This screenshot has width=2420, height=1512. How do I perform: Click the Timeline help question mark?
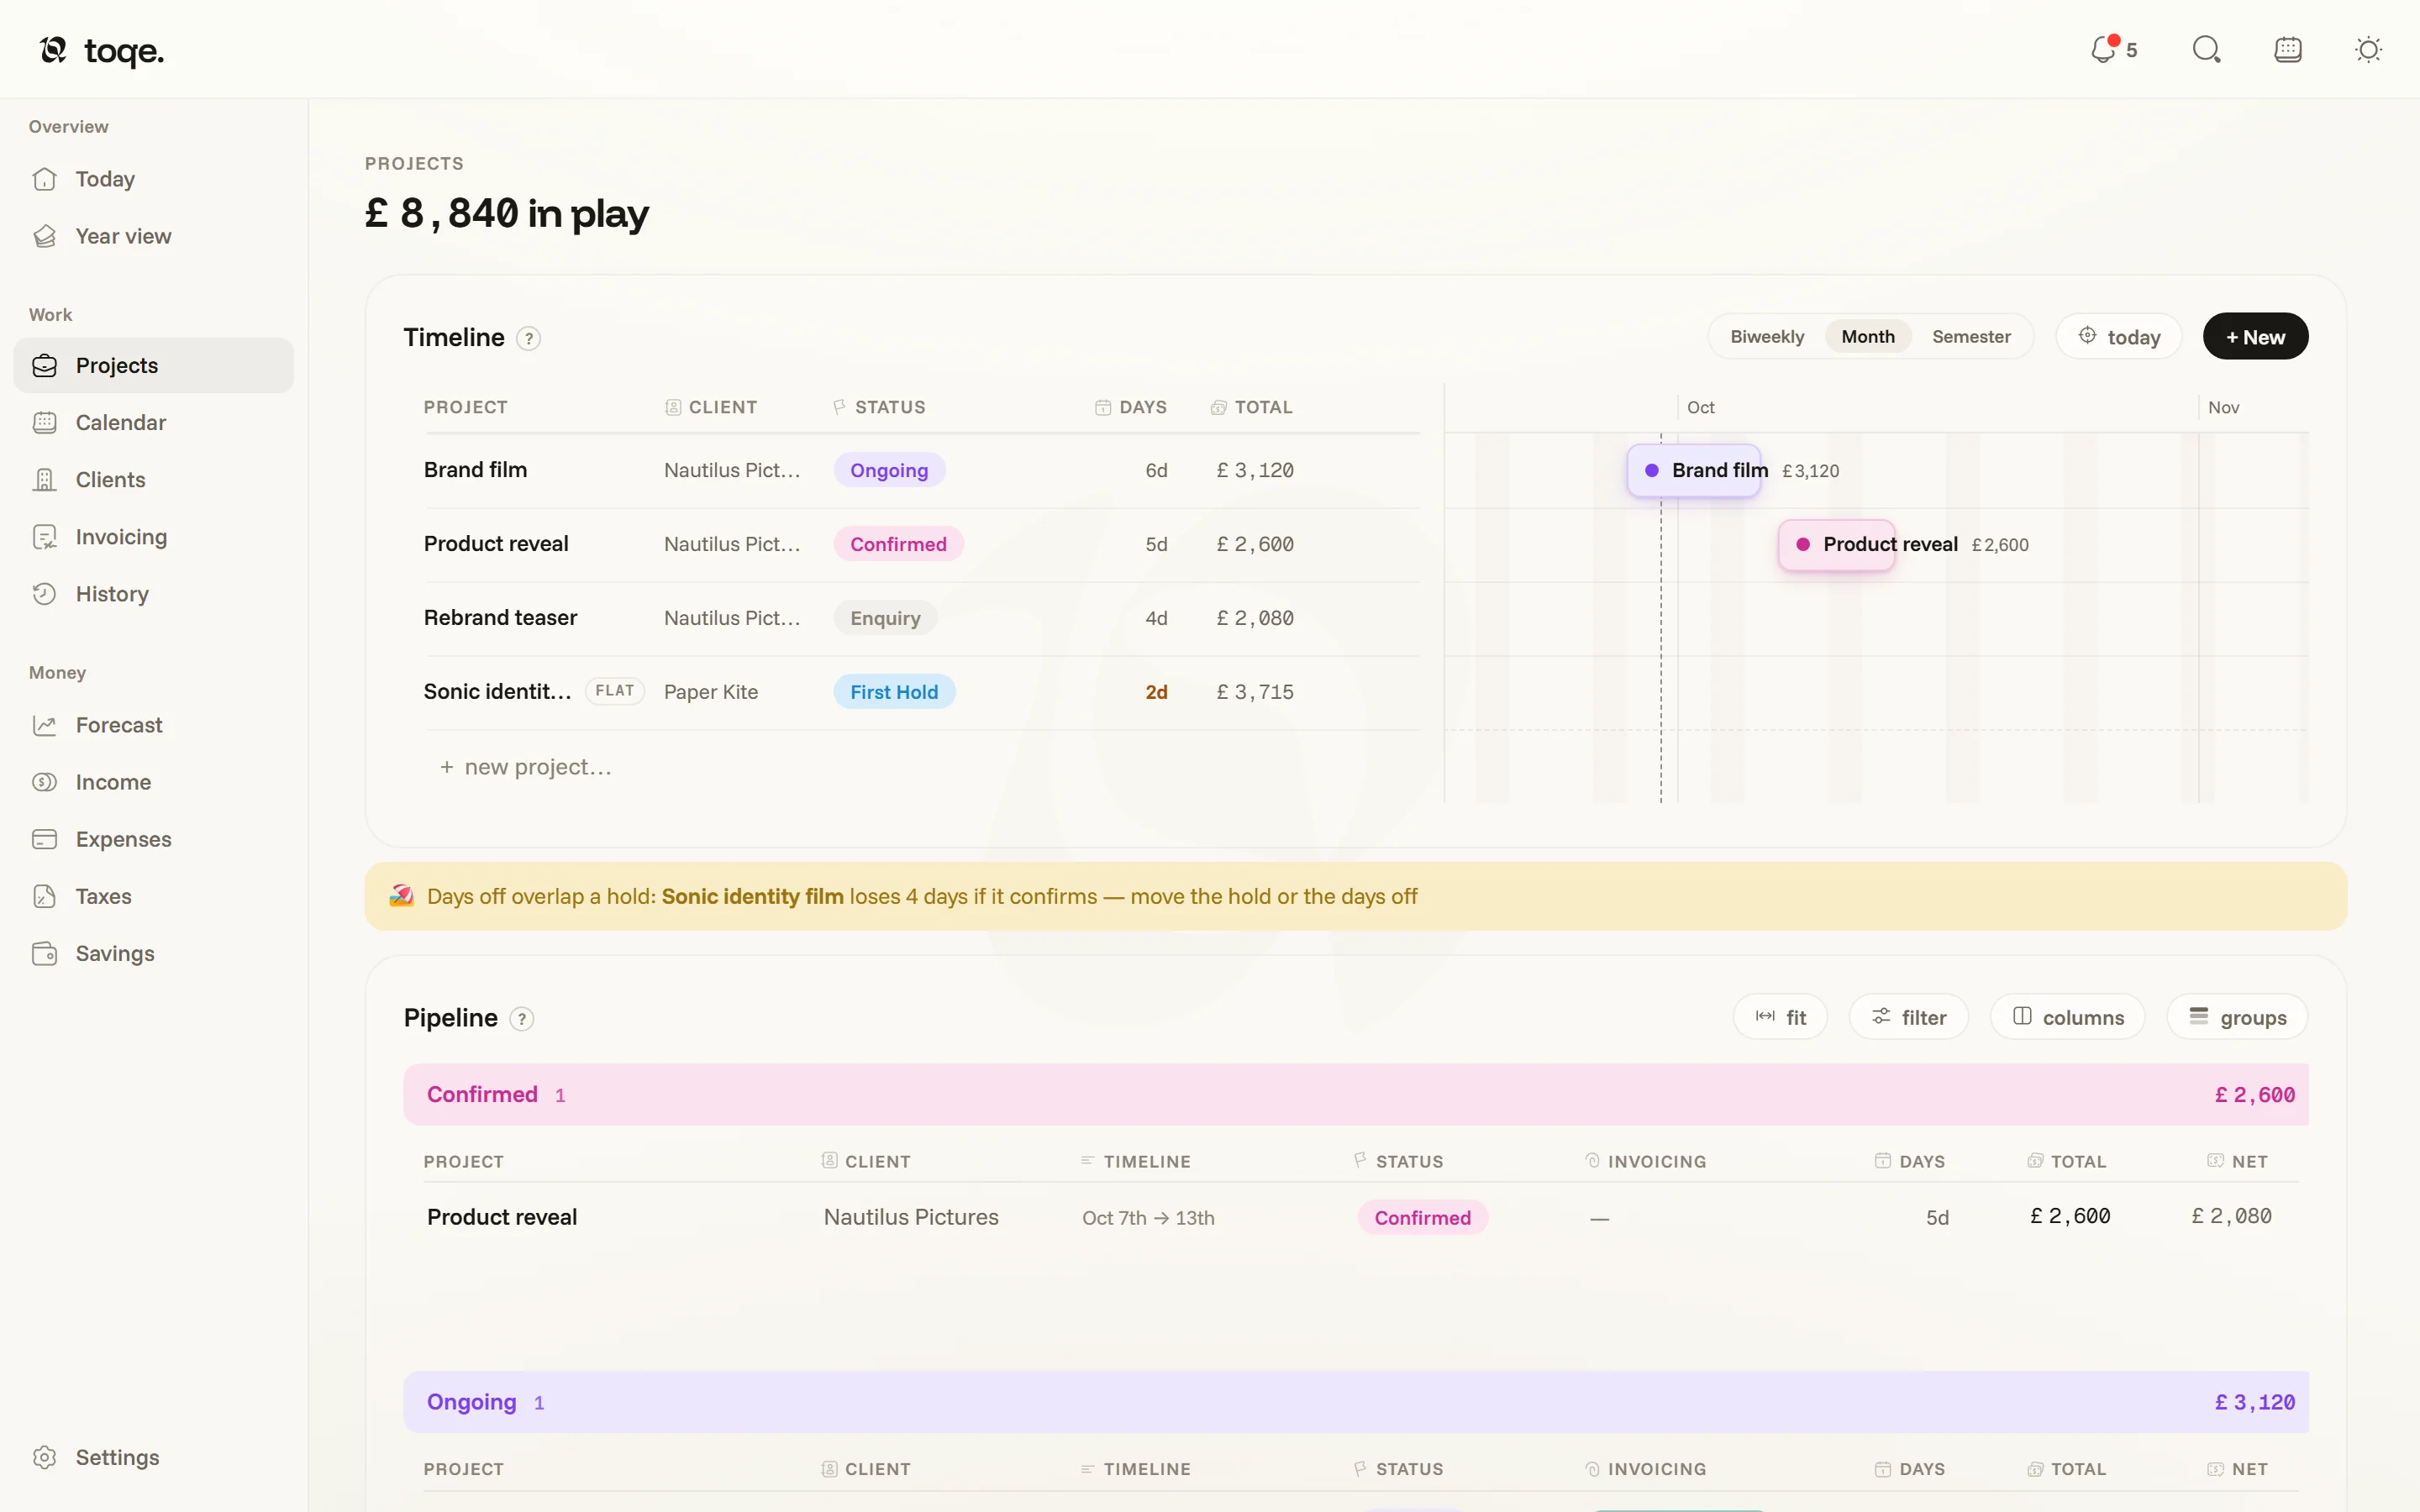pos(528,339)
